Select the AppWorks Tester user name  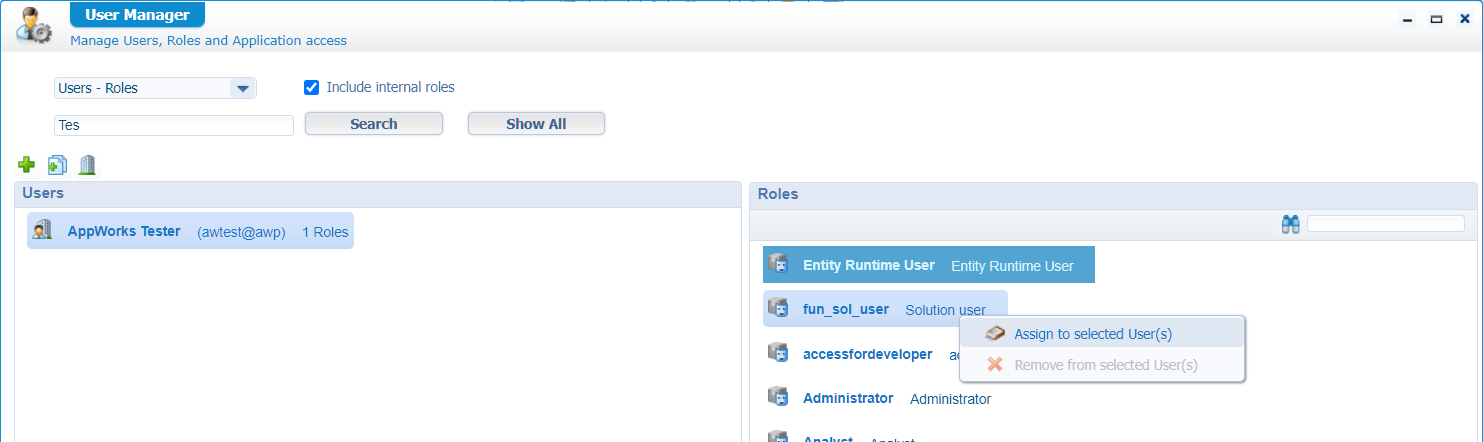124,231
